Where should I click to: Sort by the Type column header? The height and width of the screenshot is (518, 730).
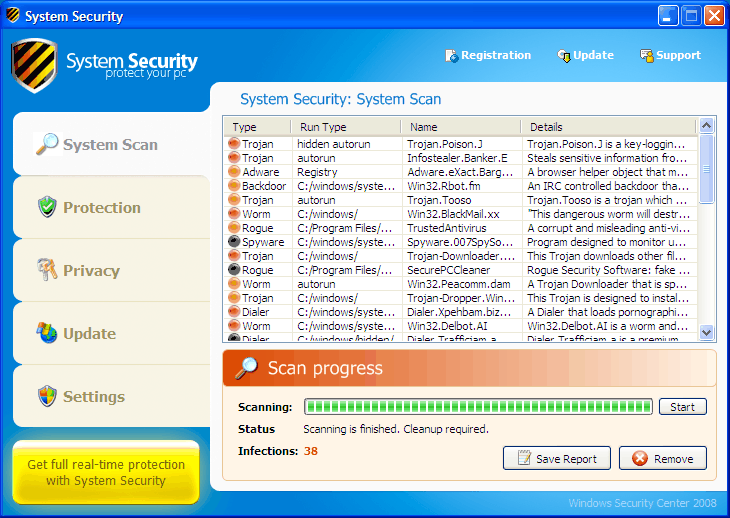(257, 127)
